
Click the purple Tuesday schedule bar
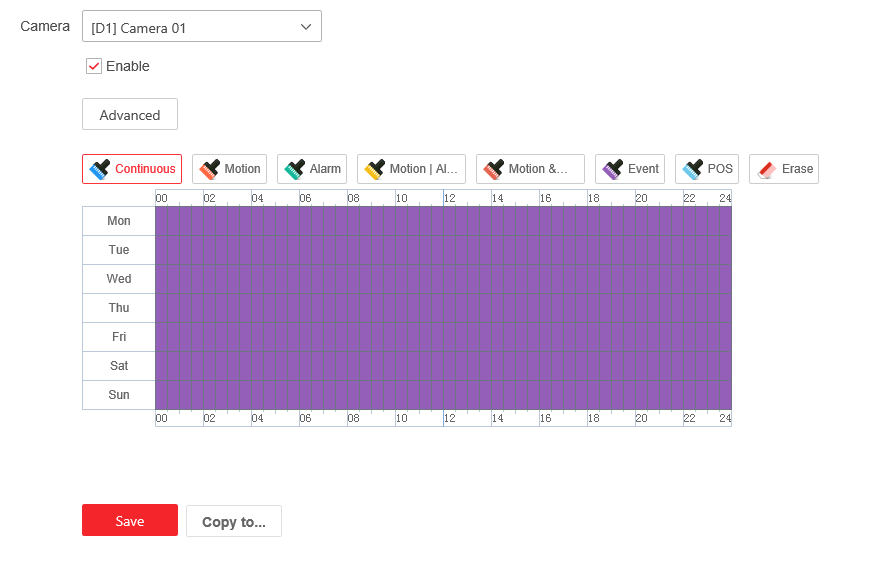[x=443, y=250]
